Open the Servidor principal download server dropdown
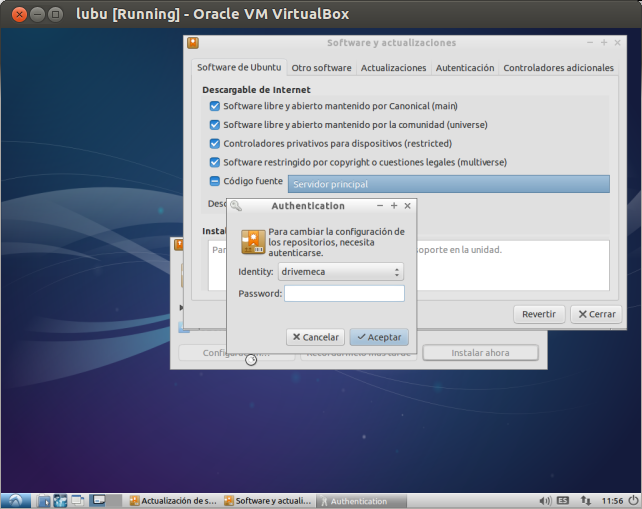Image resolution: width=642 pixels, height=509 pixels. pyautogui.click(x=448, y=184)
